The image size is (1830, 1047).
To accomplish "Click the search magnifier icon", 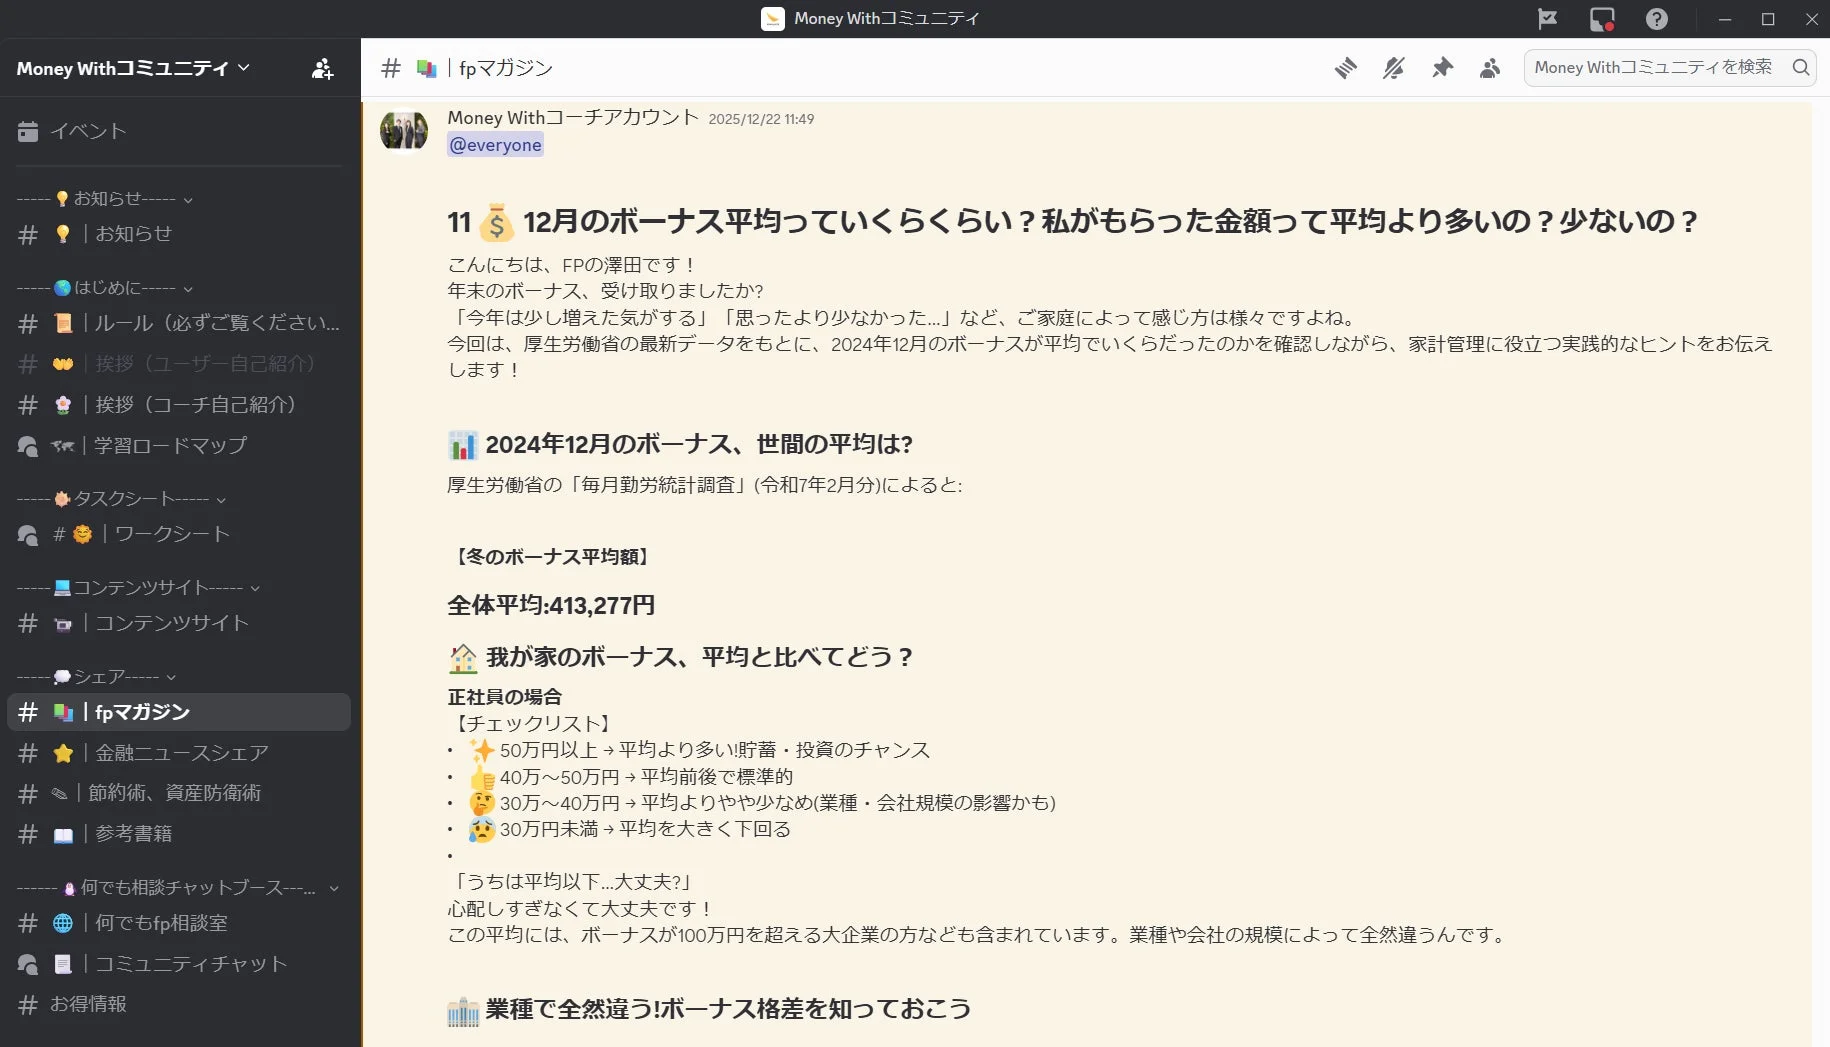I will [1800, 68].
